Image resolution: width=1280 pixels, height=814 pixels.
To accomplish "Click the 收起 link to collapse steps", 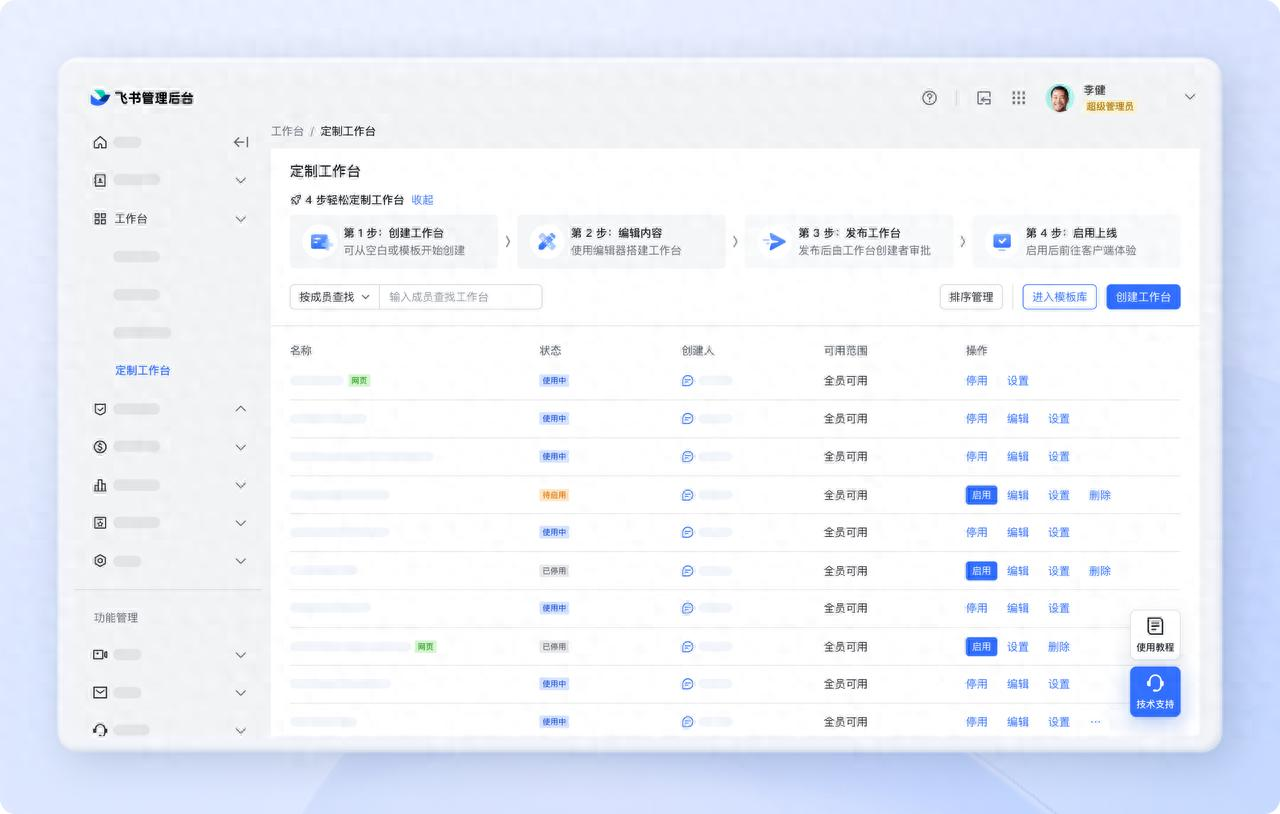I will [x=422, y=200].
